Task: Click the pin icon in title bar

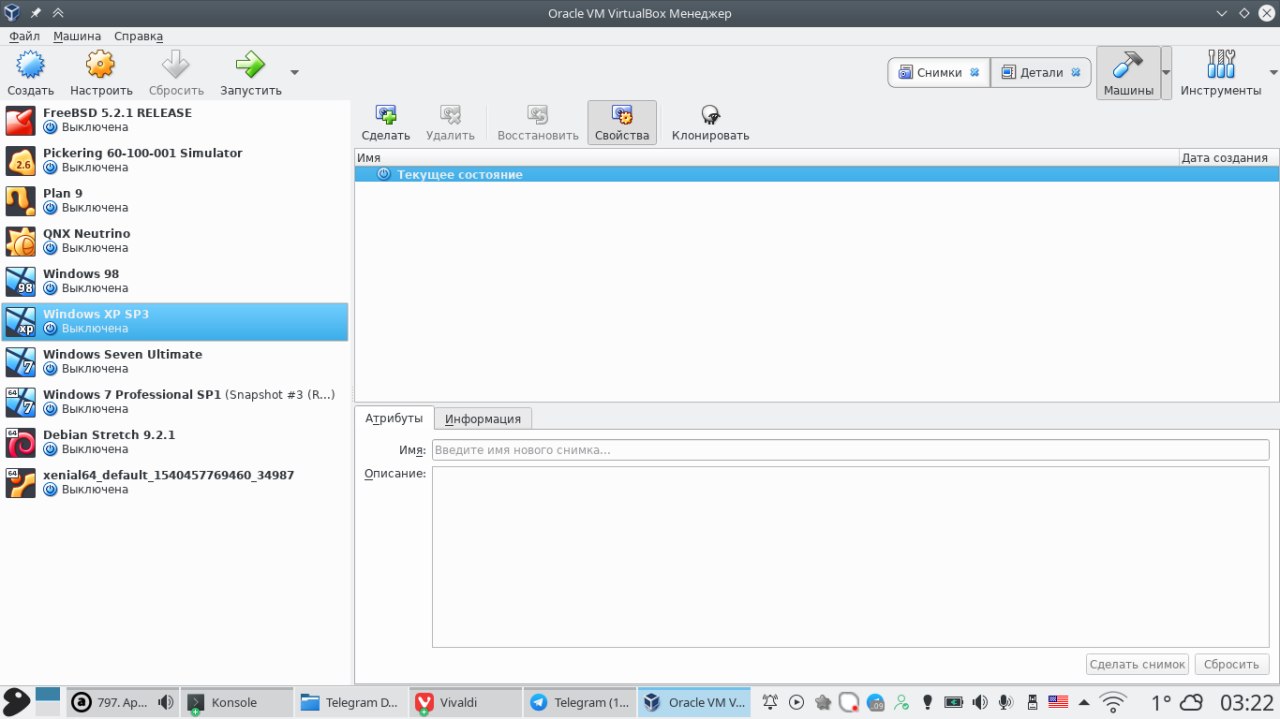Action: 36,13
